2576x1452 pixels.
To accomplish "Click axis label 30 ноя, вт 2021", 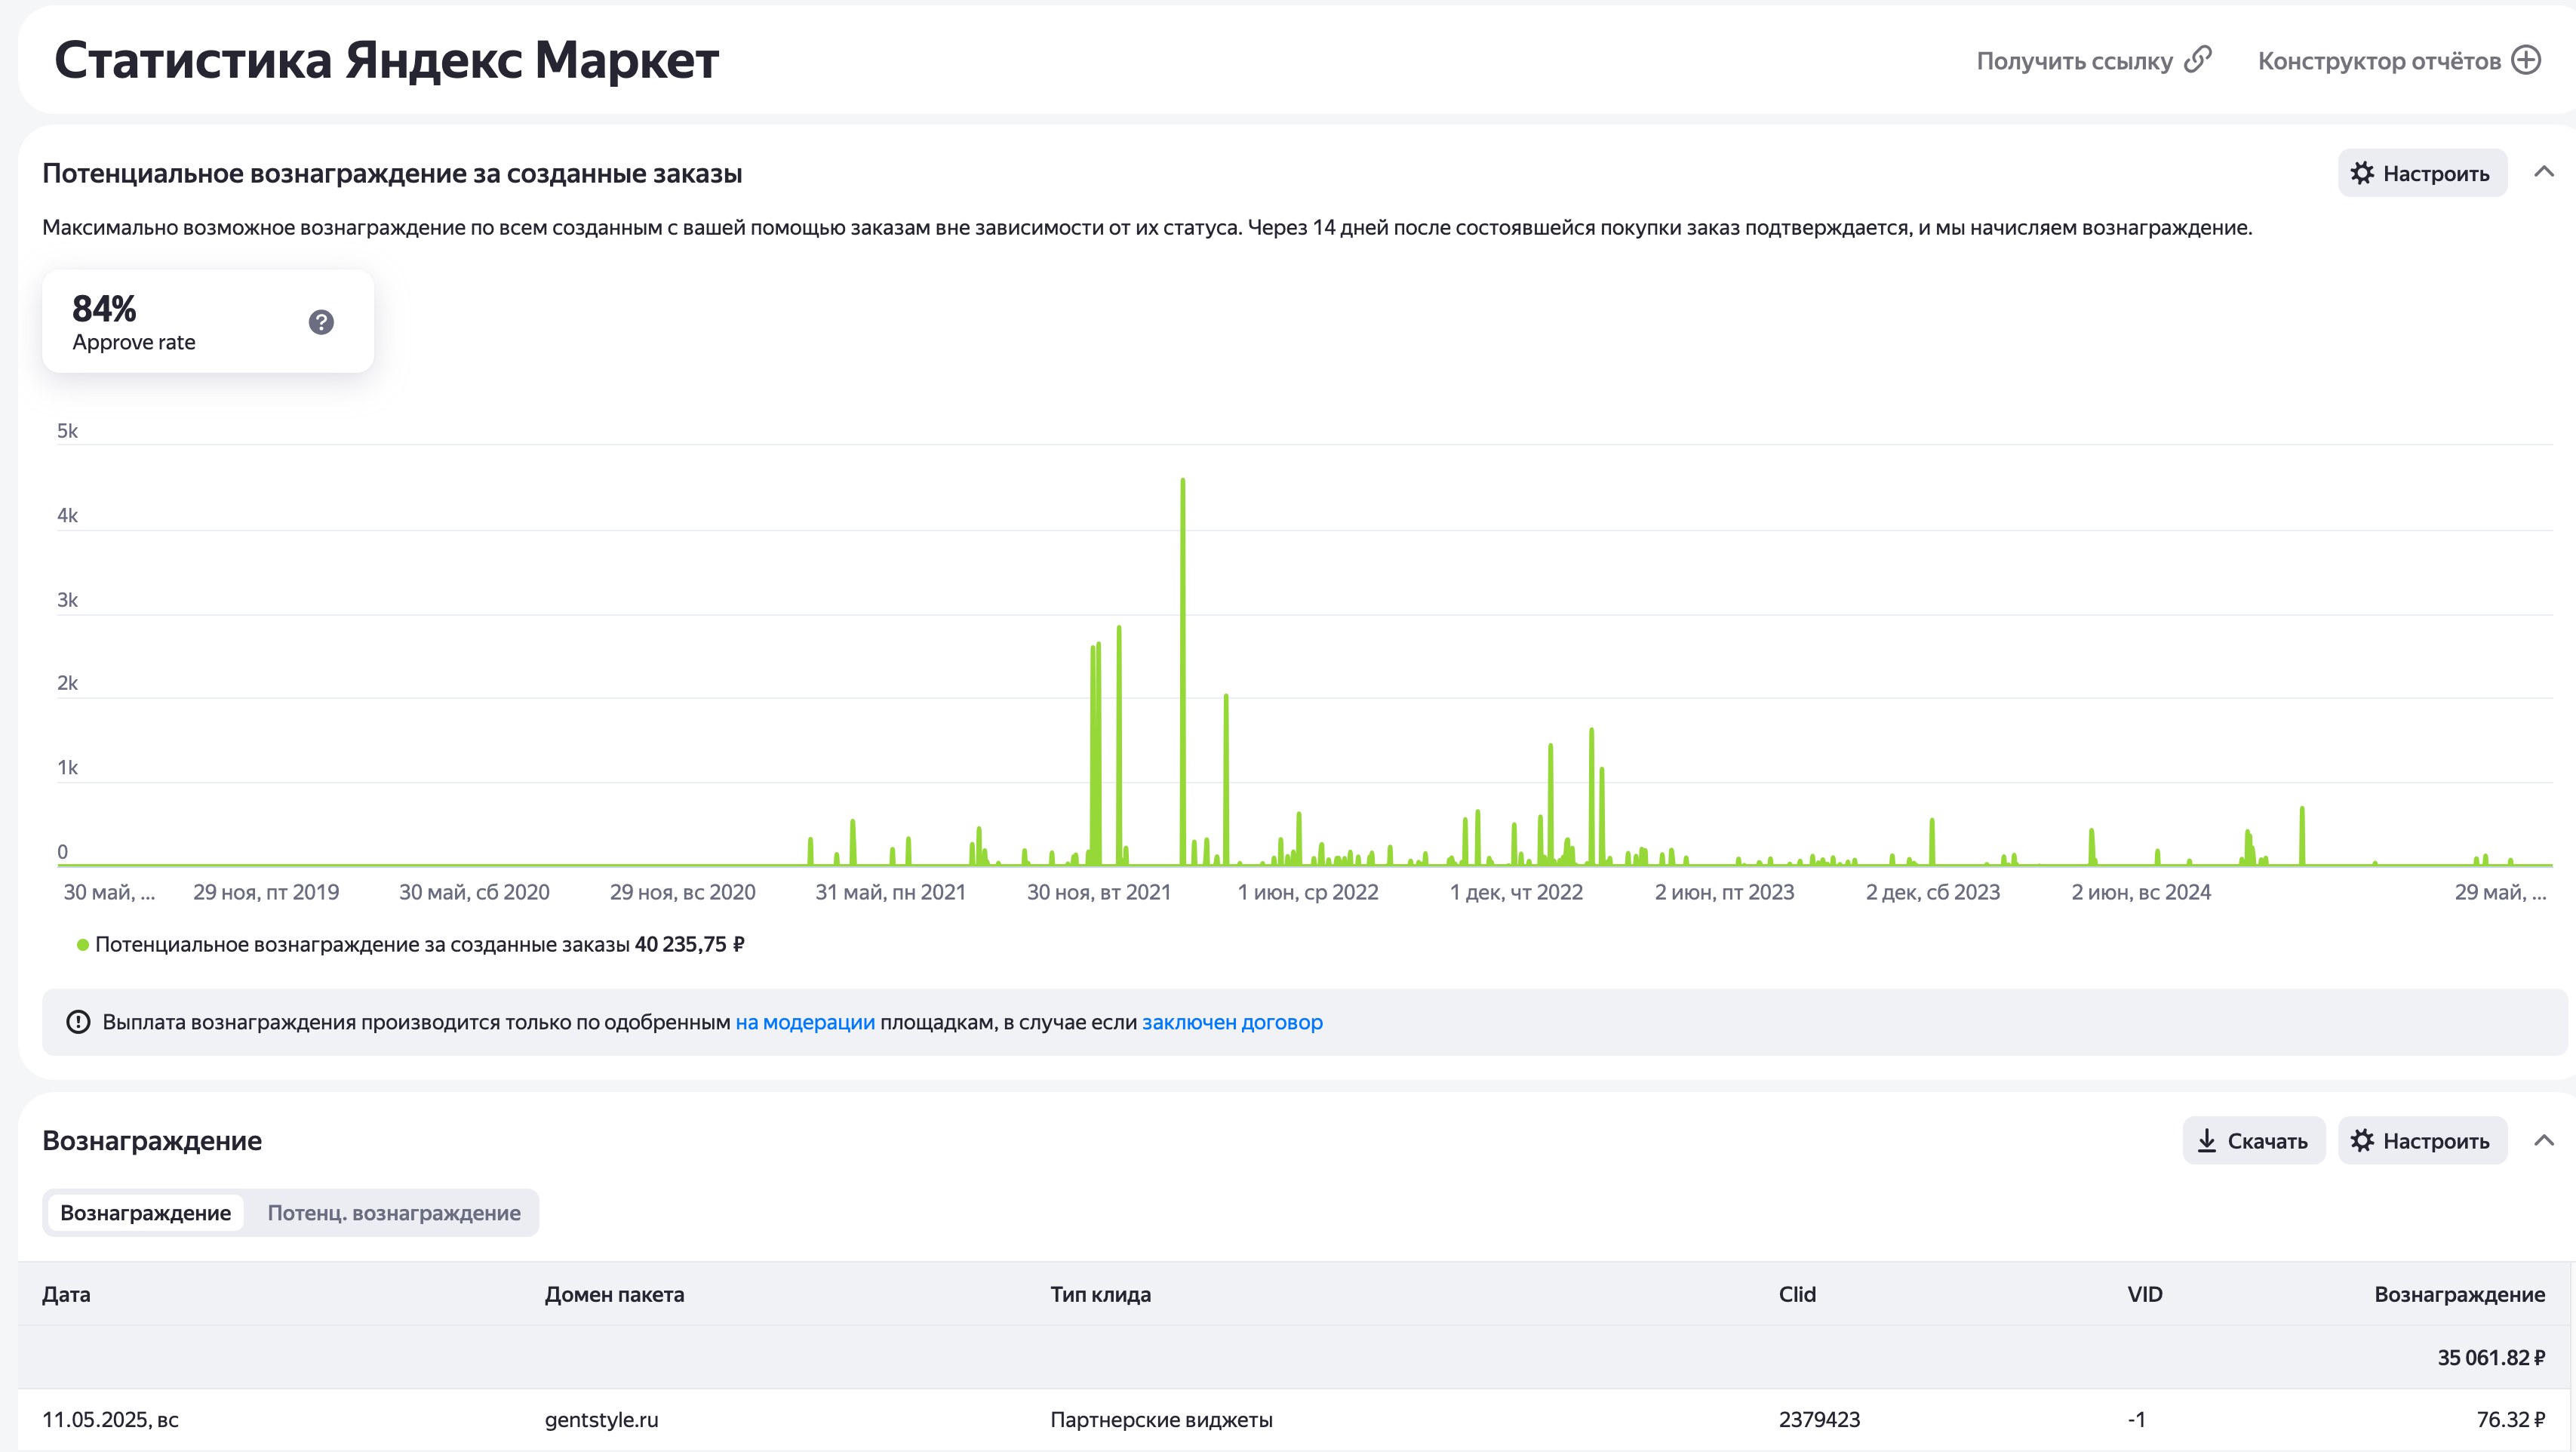I will pyautogui.click(x=1099, y=892).
